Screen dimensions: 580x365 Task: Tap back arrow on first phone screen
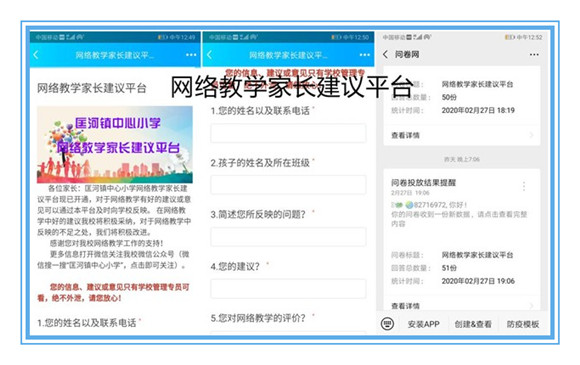(x=36, y=55)
